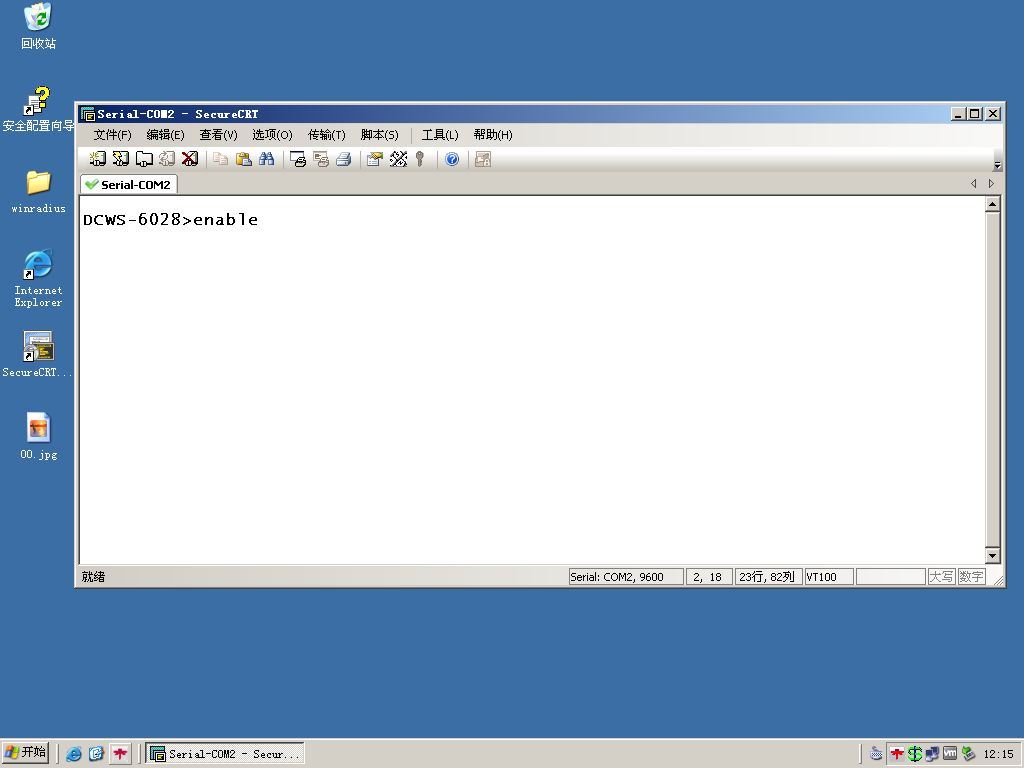Click the red dragonfly system tray icon
1024x768 pixels.
pos(897,754)
